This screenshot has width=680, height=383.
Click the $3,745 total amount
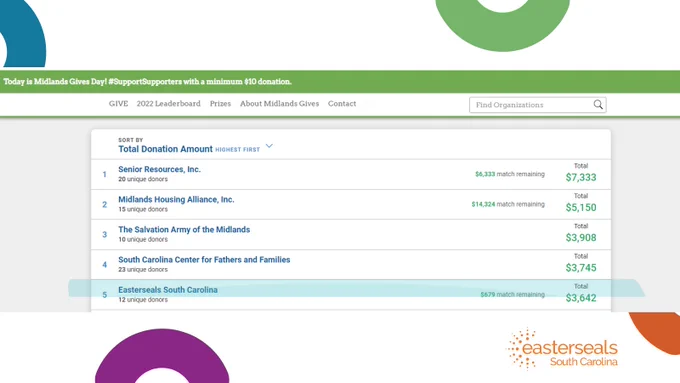point(581,268)
